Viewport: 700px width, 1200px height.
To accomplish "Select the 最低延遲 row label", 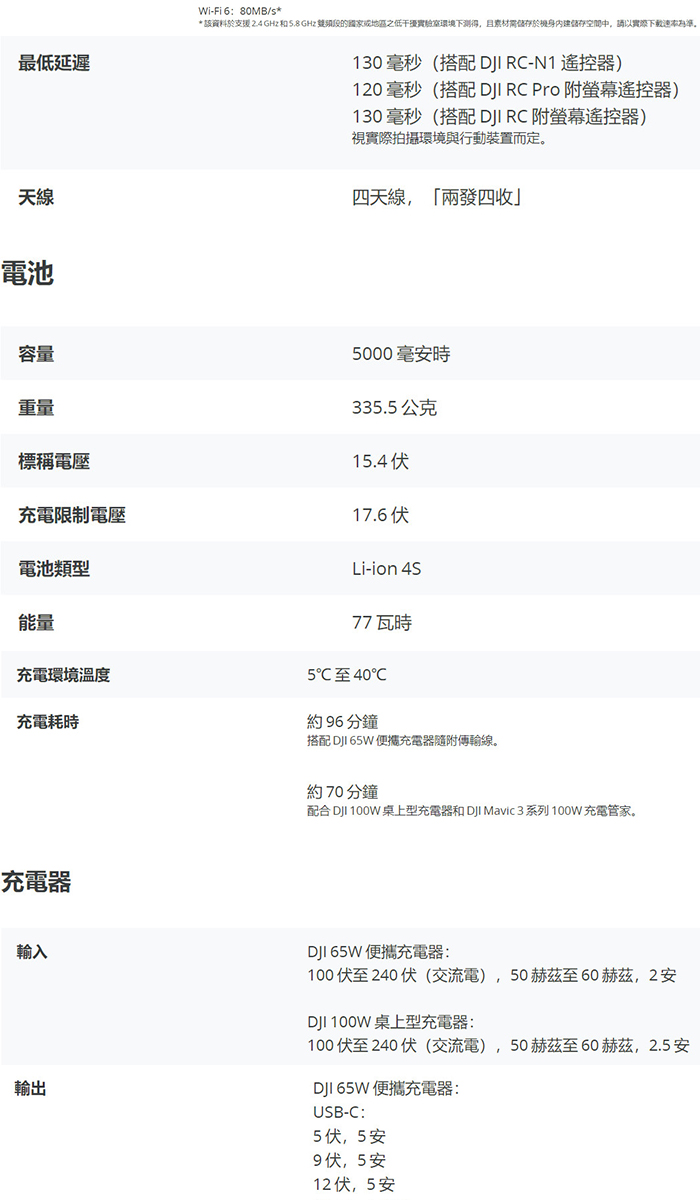I will click(54, 64).
